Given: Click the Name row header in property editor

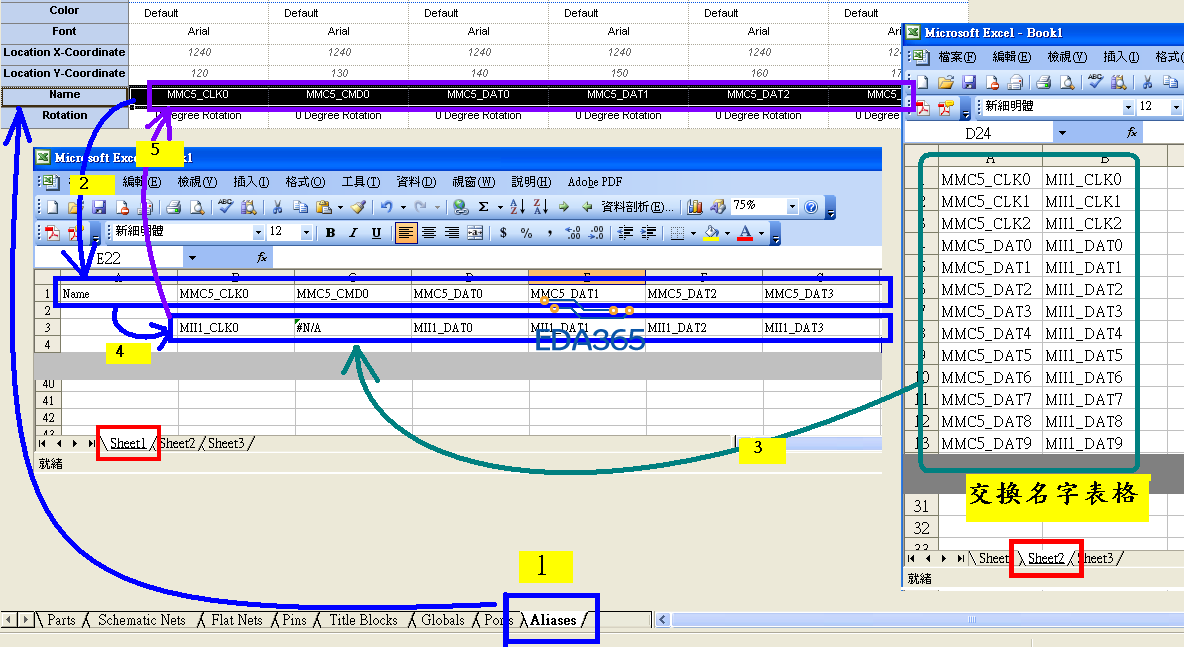Looking at the screenshot, I should pyautogui.click(x=64, y=95).
